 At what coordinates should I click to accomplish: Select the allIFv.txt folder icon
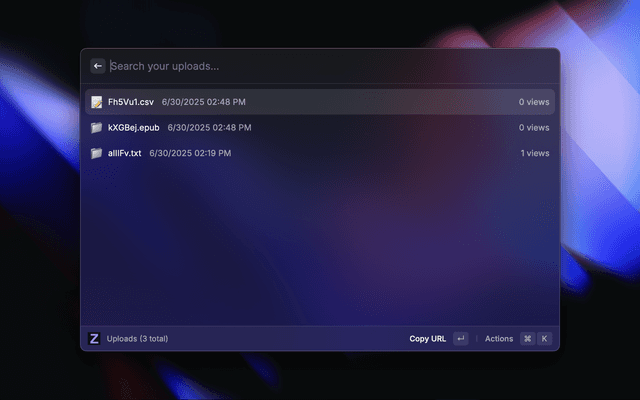coord(97,153)
